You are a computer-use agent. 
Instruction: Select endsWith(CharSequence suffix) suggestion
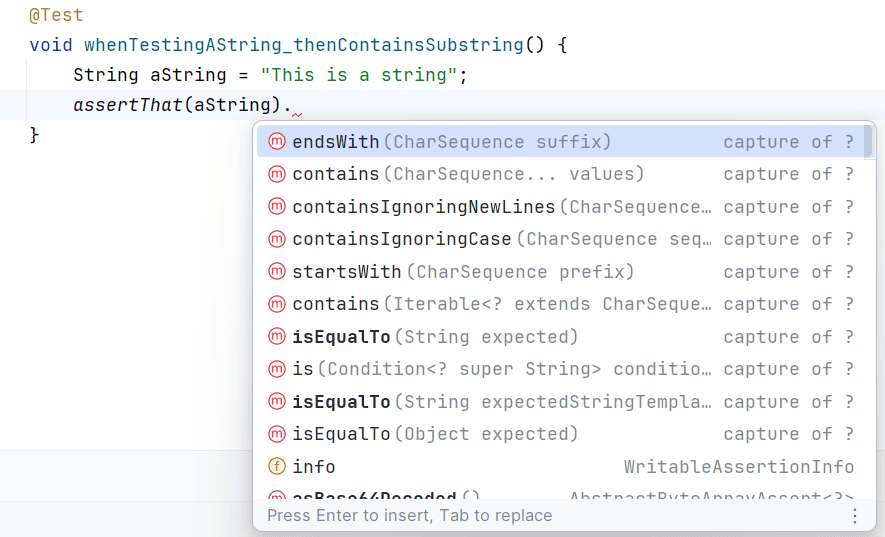click(451, 142)
